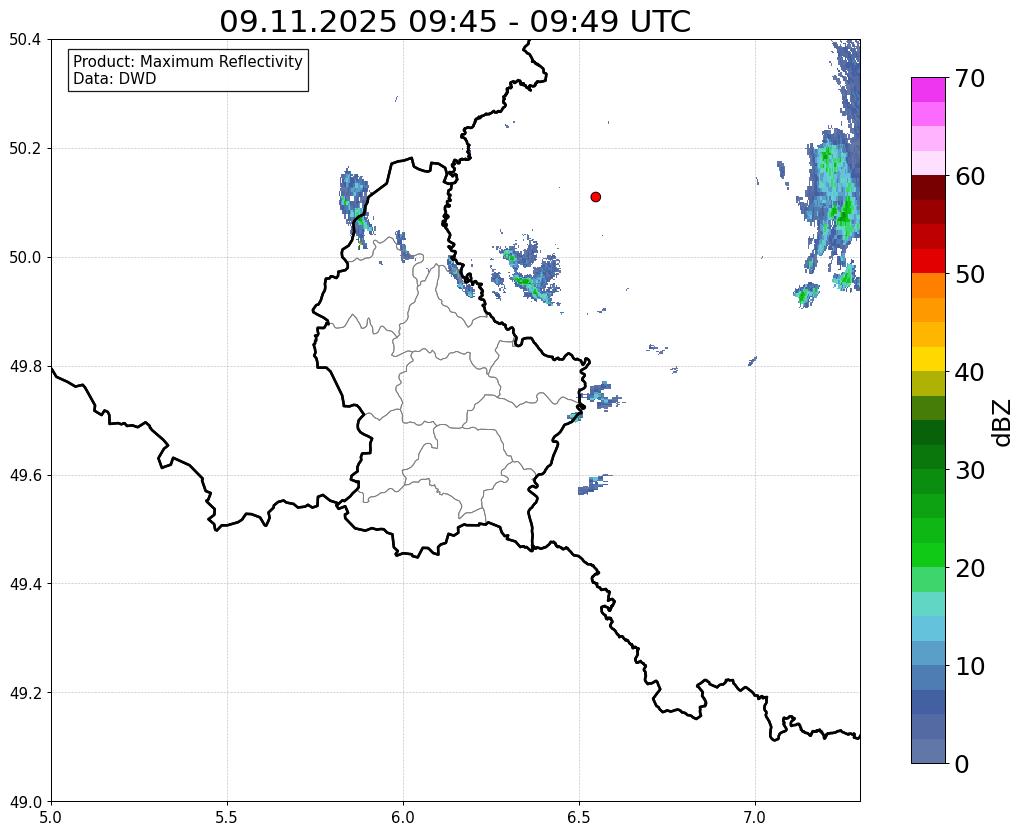Click the longitude axis label 5.5
This screenshot has height=834, width=1023.
tap(227, 817)
